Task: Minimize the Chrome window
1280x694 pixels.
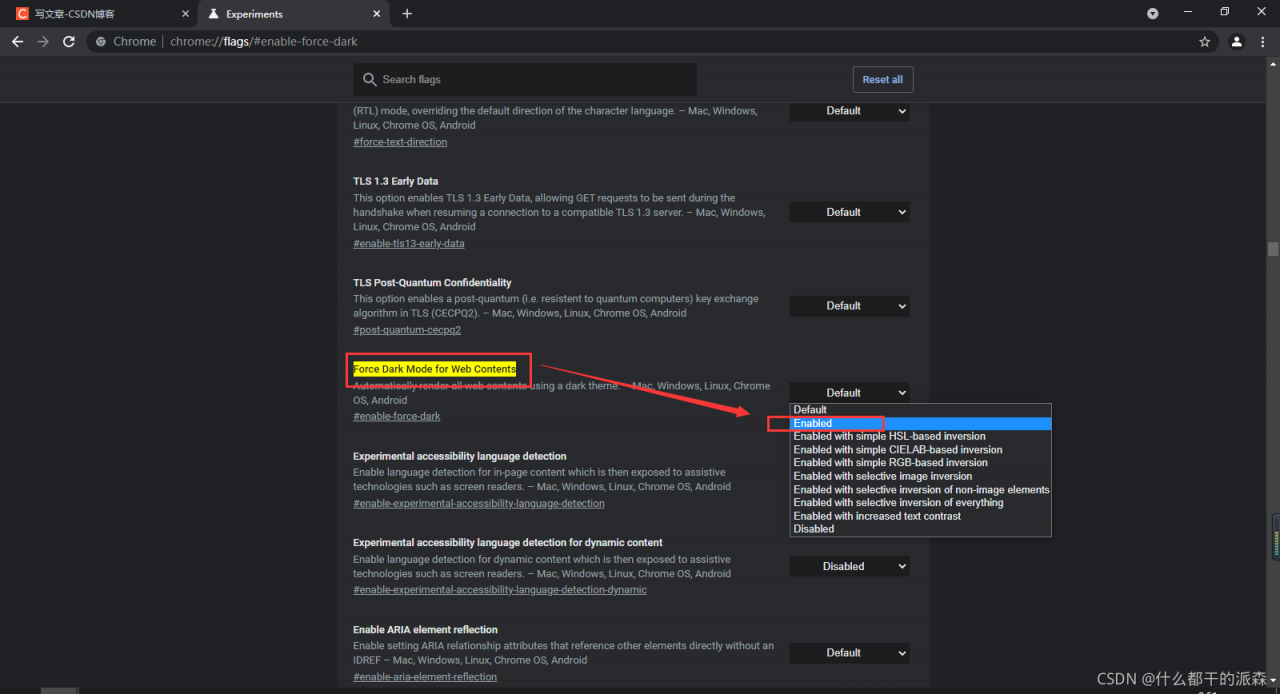Action: [1190, 12]
